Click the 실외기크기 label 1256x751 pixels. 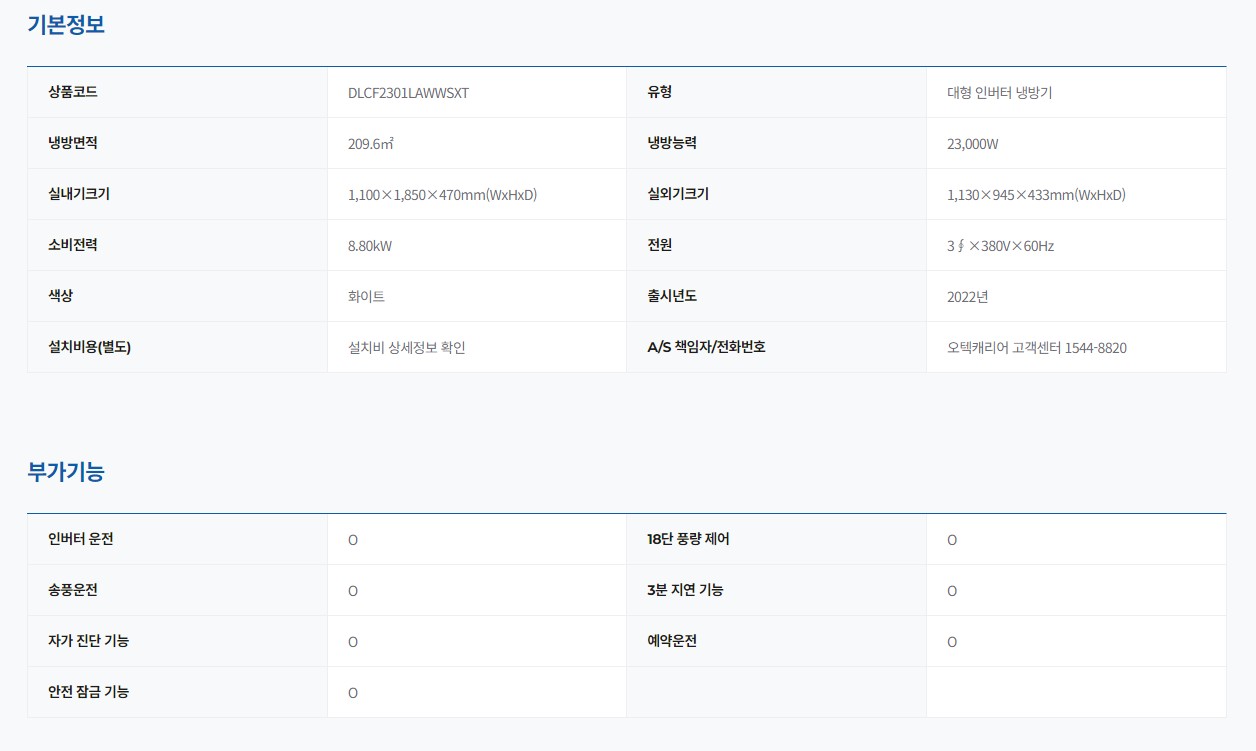click(678, 194)
